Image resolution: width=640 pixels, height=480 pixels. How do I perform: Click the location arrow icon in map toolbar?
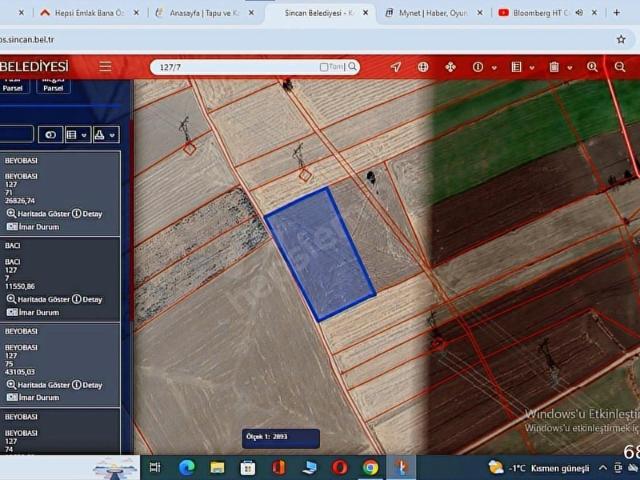point(396,67)
